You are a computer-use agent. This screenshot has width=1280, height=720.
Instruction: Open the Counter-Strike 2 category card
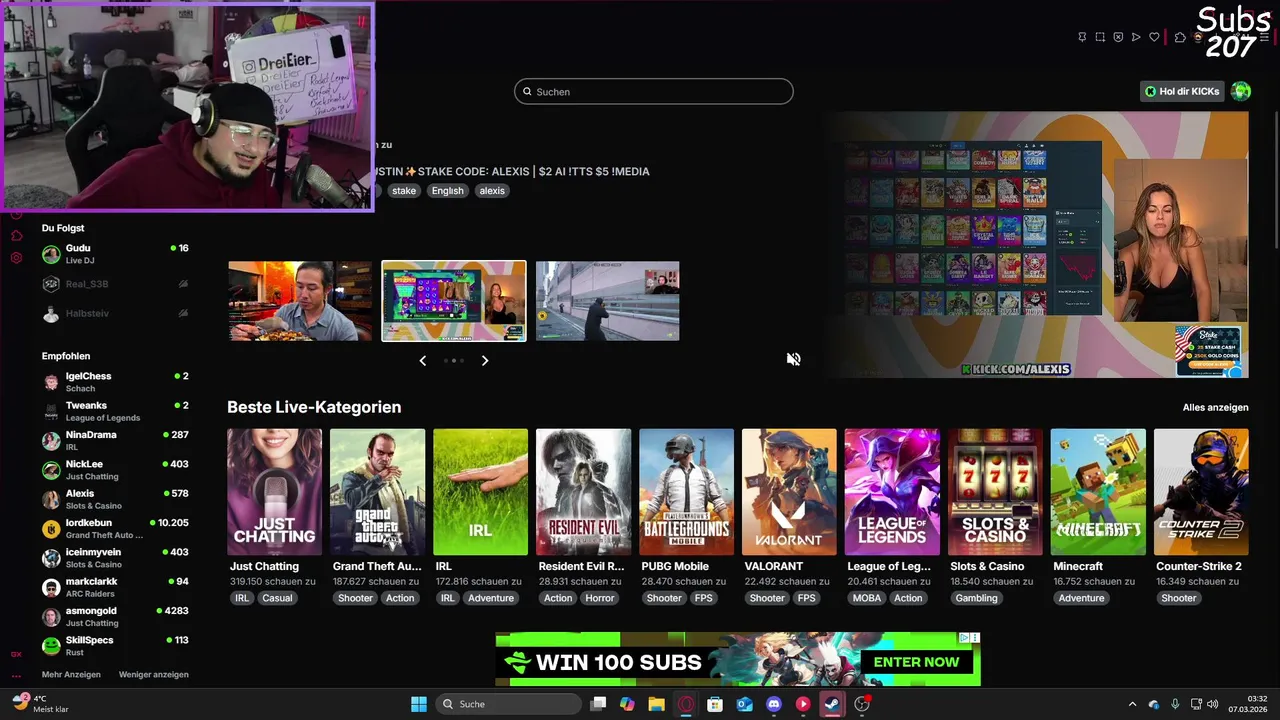click(x=1201, y=492)
